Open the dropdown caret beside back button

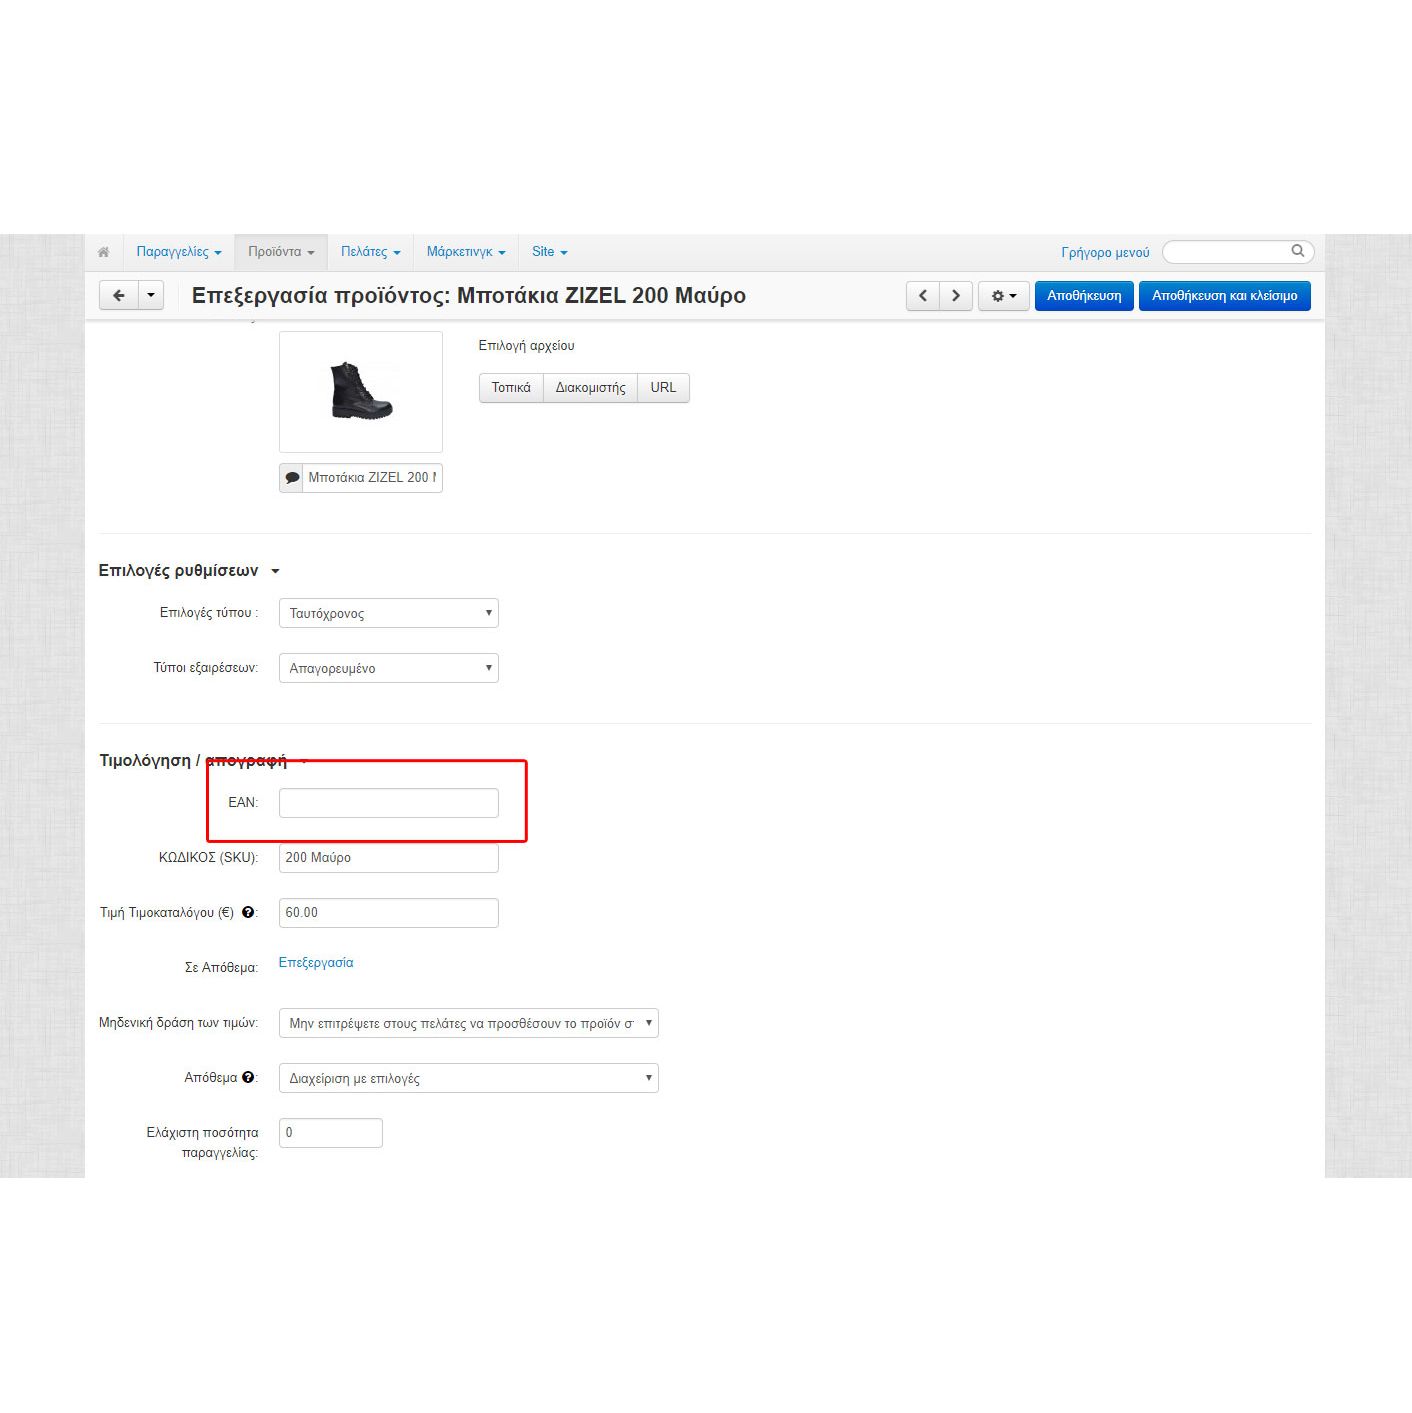tap(151, 296)
